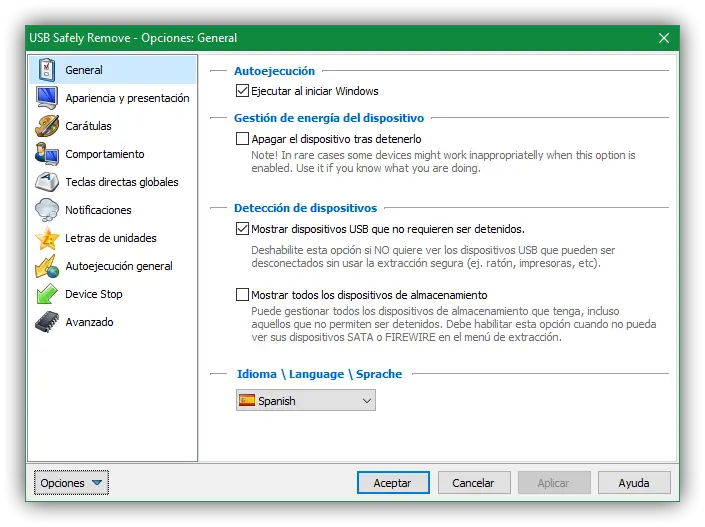Click the 'Puede gestionar todos los dispositivos' description
This screenshot has height=527, width=705.
pyautogui.click(x=454, y=324)
